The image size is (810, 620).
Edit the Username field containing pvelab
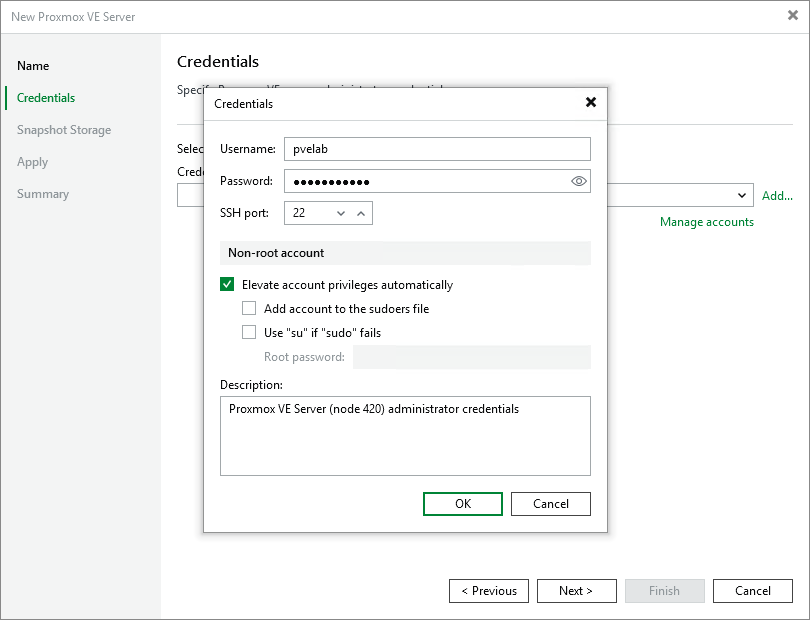pyautogui.click(x=437, y=149)
